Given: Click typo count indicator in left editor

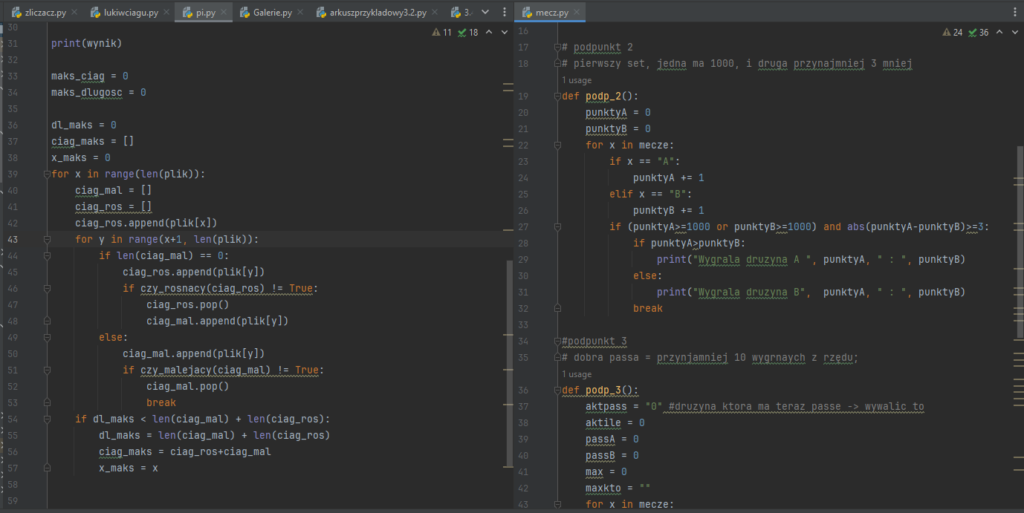Looking at the screenshot, I should 467,33.
